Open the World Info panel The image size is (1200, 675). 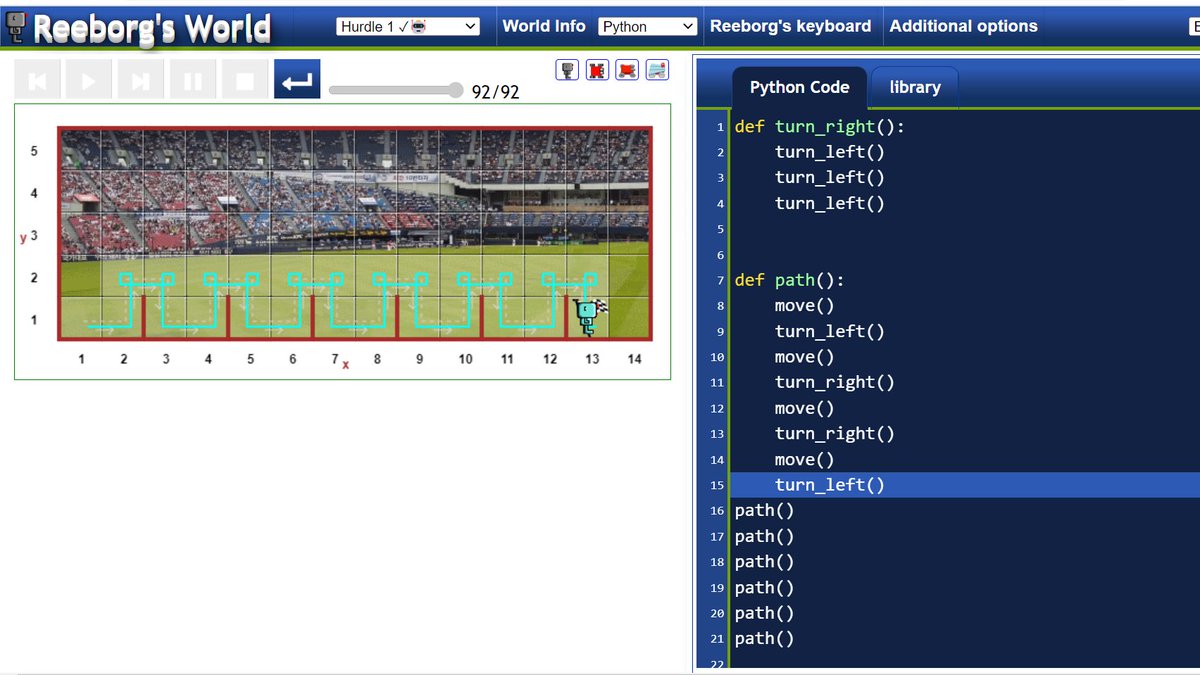pyautogui.click(x=544, y=26)
